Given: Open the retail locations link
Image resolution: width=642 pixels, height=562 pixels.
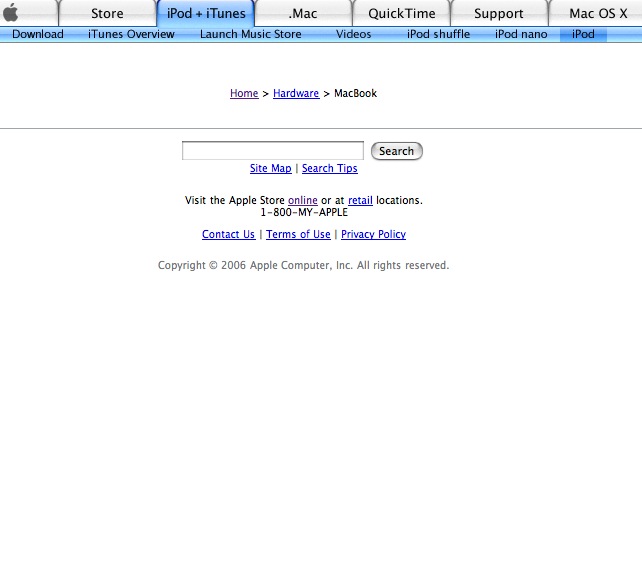Looking at the screenshot, I should coord(360,200).
